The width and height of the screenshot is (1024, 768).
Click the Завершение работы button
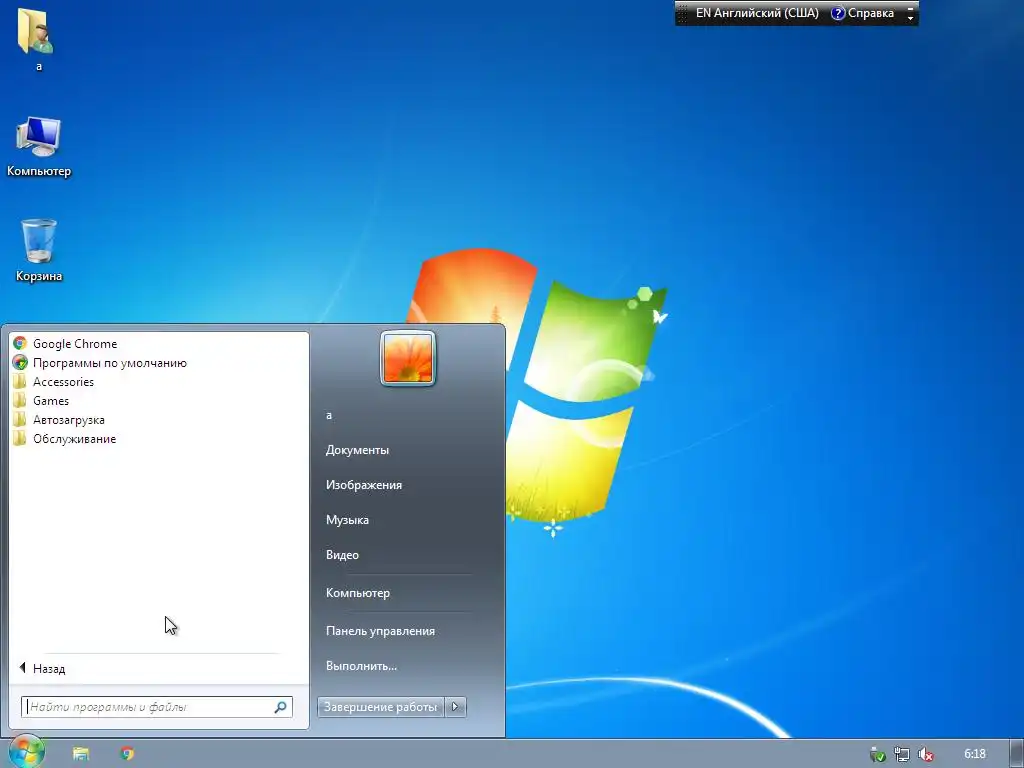[x=381, y=707]
